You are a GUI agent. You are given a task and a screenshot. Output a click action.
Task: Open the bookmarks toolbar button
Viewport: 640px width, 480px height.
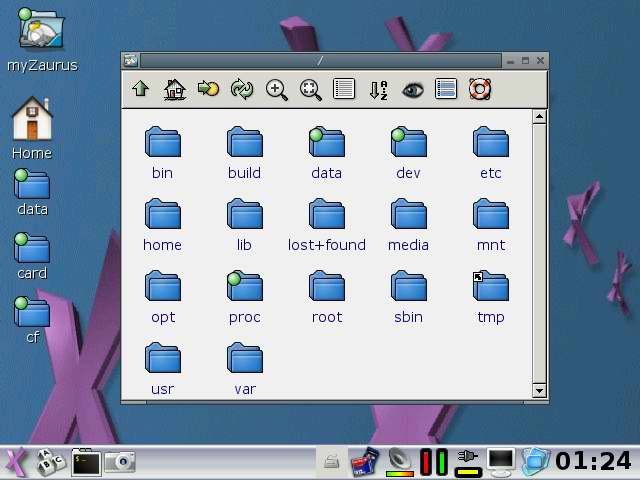tap(208, 89)
